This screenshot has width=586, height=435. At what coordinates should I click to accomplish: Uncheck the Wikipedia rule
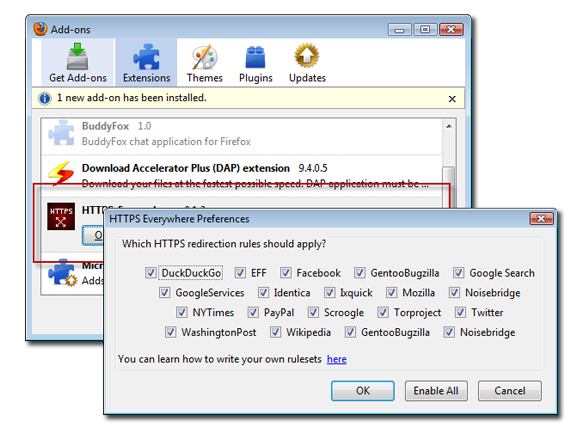[275, 332]
